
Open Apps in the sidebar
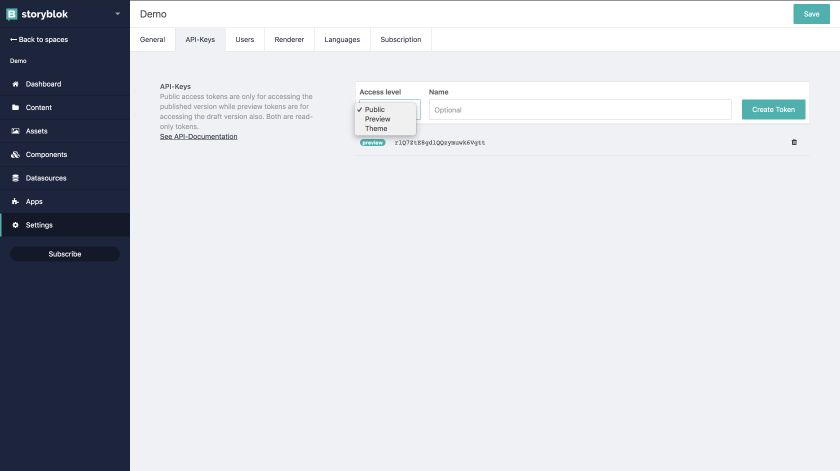click(65, 202)
